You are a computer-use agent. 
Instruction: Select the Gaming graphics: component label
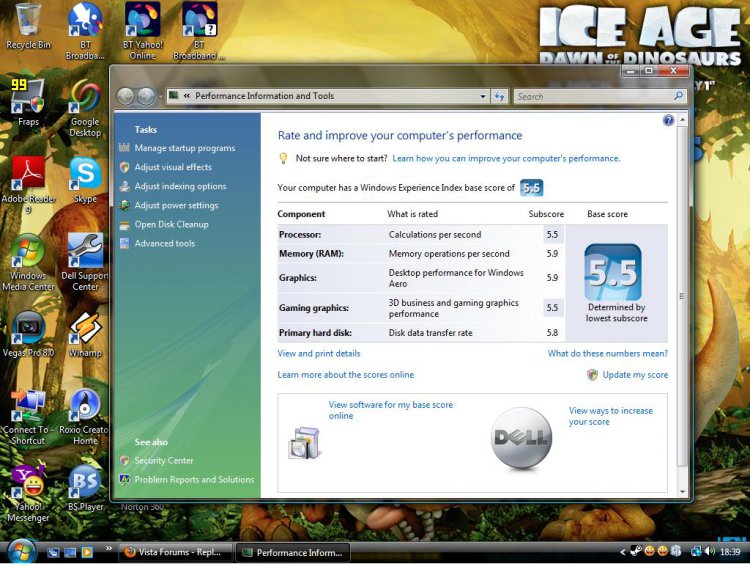pyautogui.click(x=314, y=308)
